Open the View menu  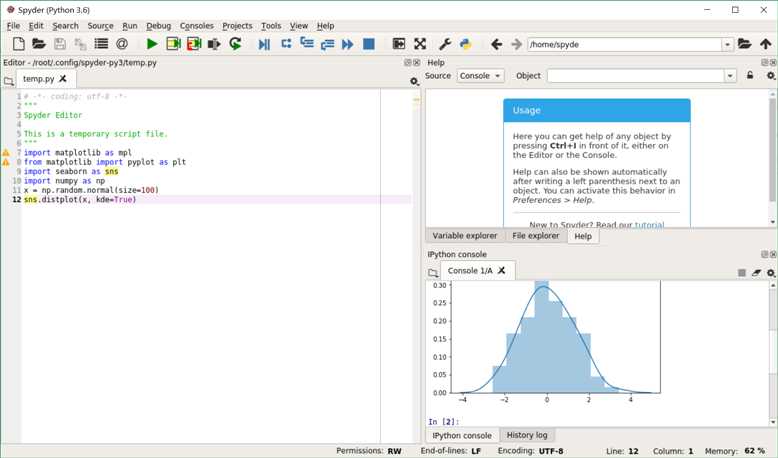tap(299, 26)
